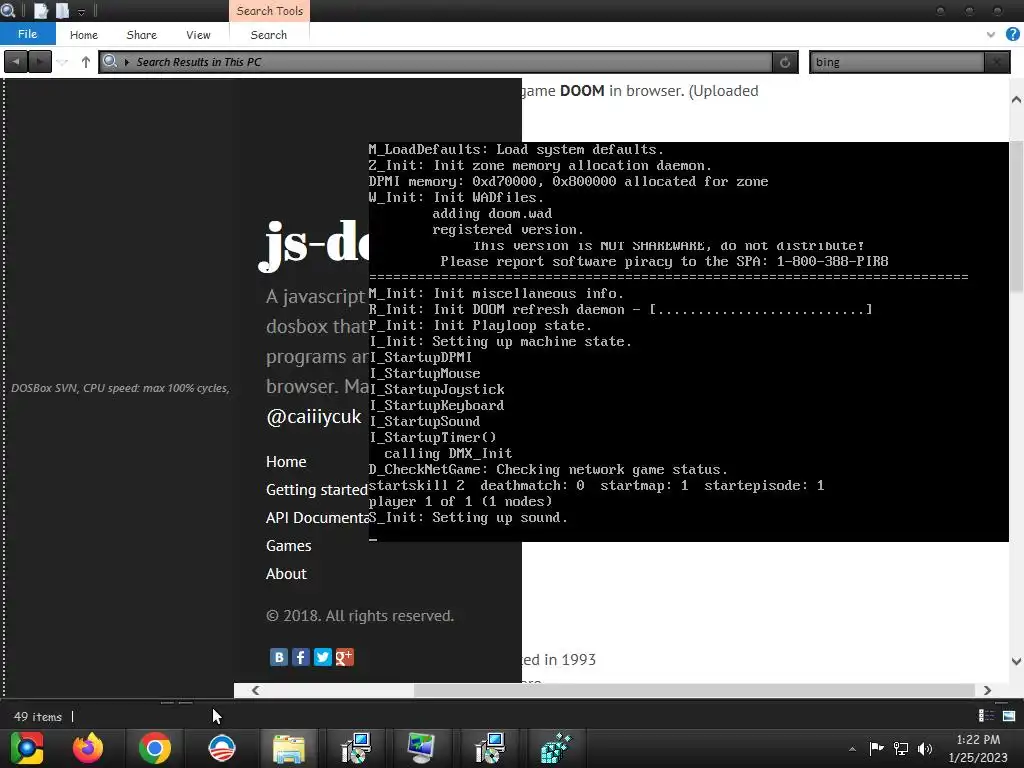Screen dimensions: 1024x768
Task: Open the Home link on js-dos page
Action: pos(286,462)
